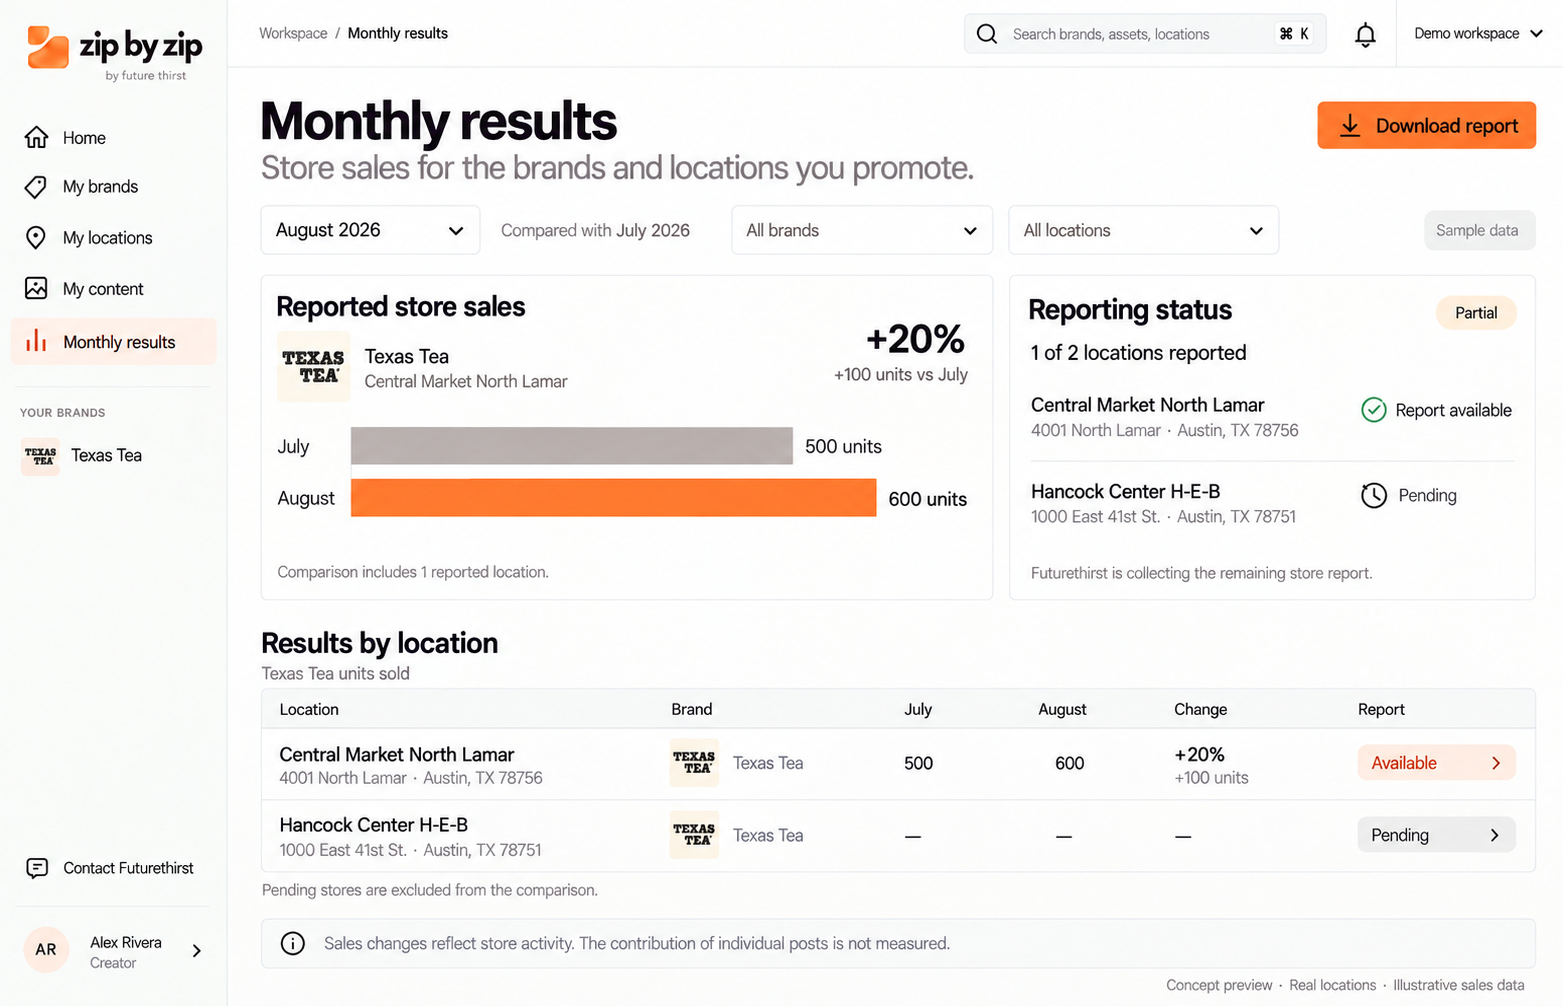Select Monthly results in sidebar
The width and height of the screenshot is (1563, 1006).
tap(113, 342)
